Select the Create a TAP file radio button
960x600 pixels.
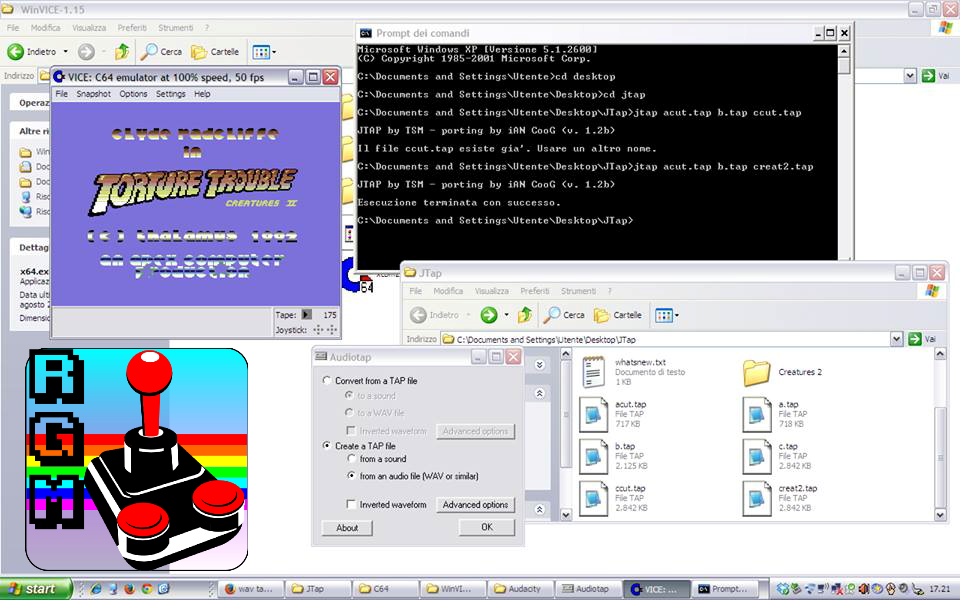[x=327, y=446]
